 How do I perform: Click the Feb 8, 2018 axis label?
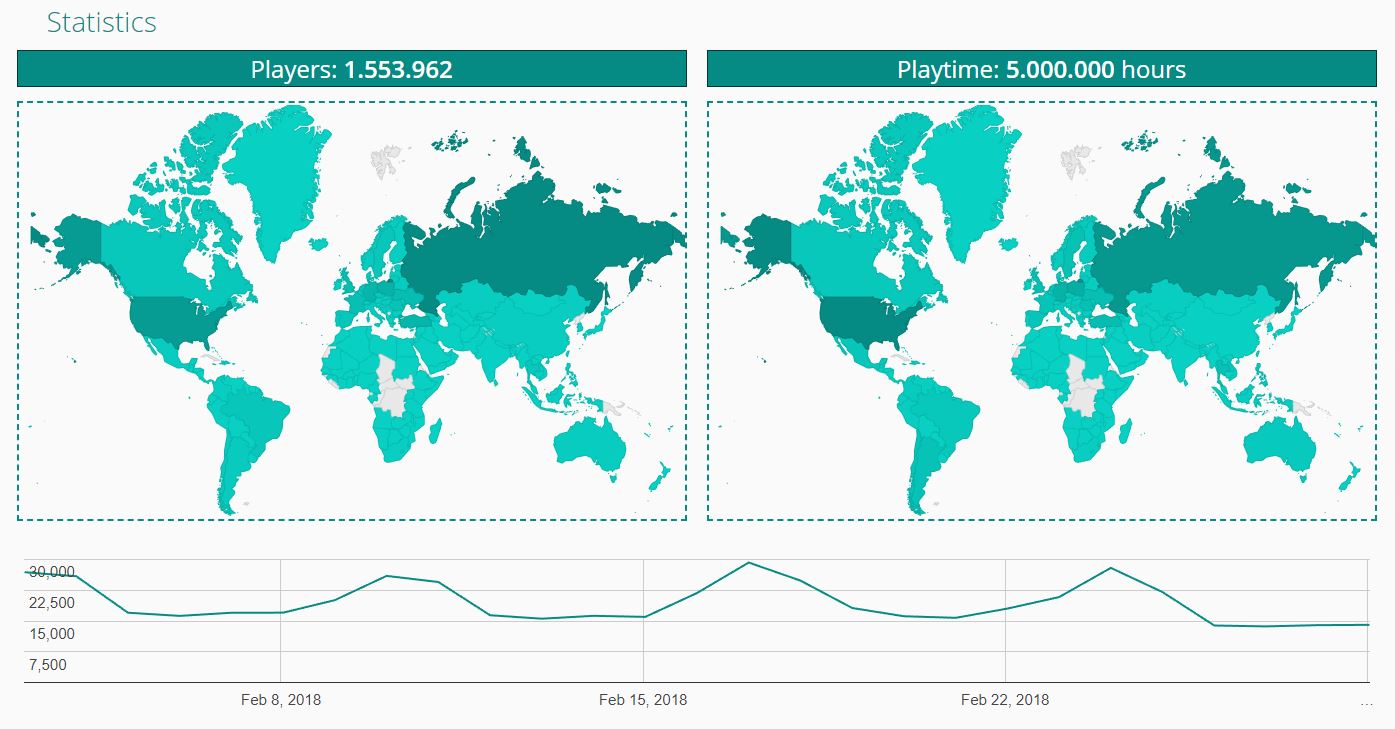281,700
